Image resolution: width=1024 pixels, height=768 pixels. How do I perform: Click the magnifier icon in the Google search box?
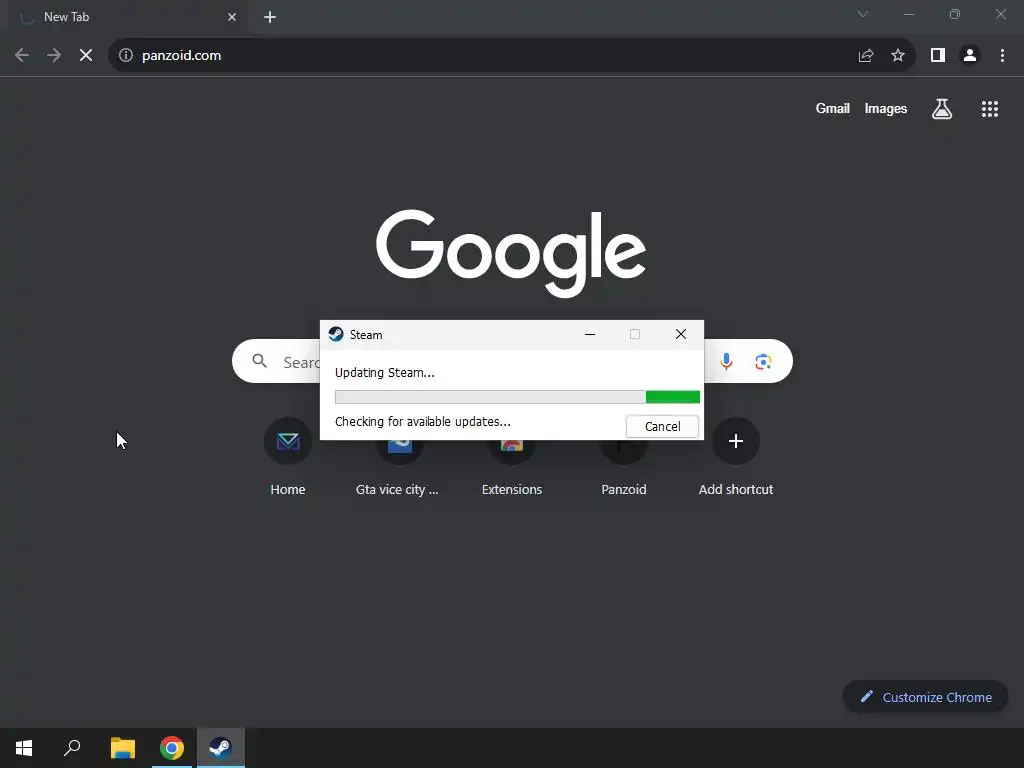259,361
